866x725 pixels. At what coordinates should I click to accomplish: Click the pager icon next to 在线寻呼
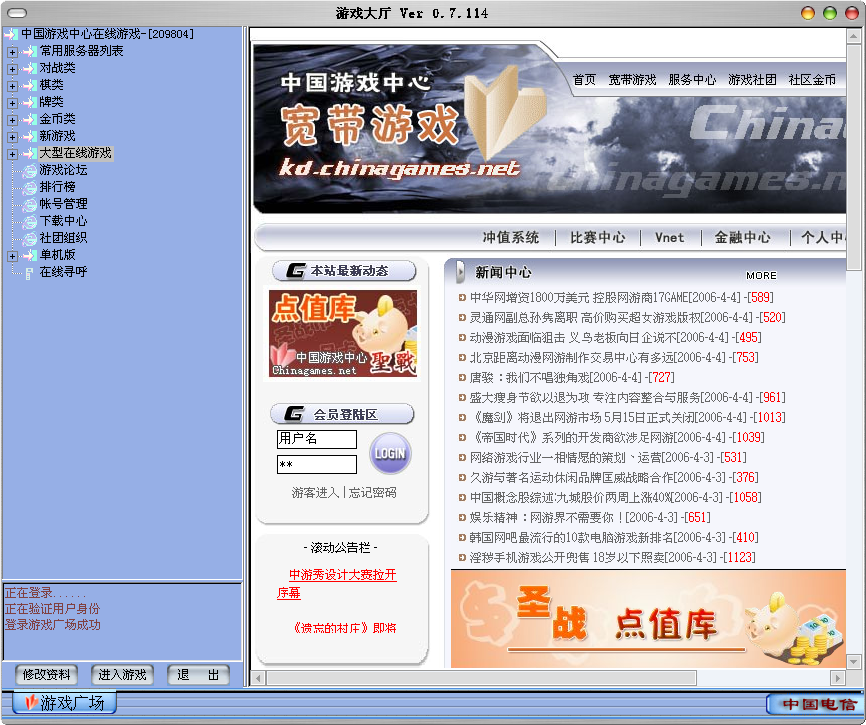29,273
